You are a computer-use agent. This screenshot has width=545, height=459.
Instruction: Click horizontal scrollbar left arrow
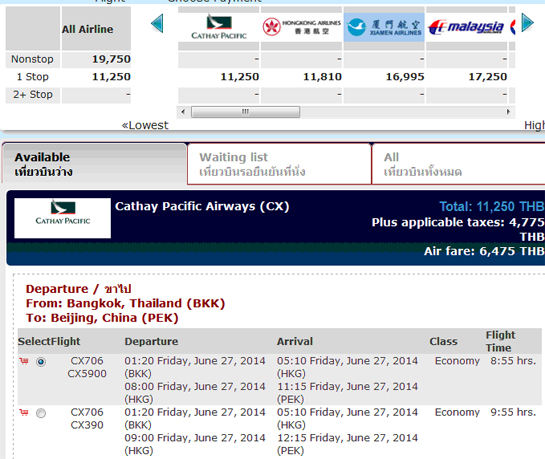coord(183,112)
